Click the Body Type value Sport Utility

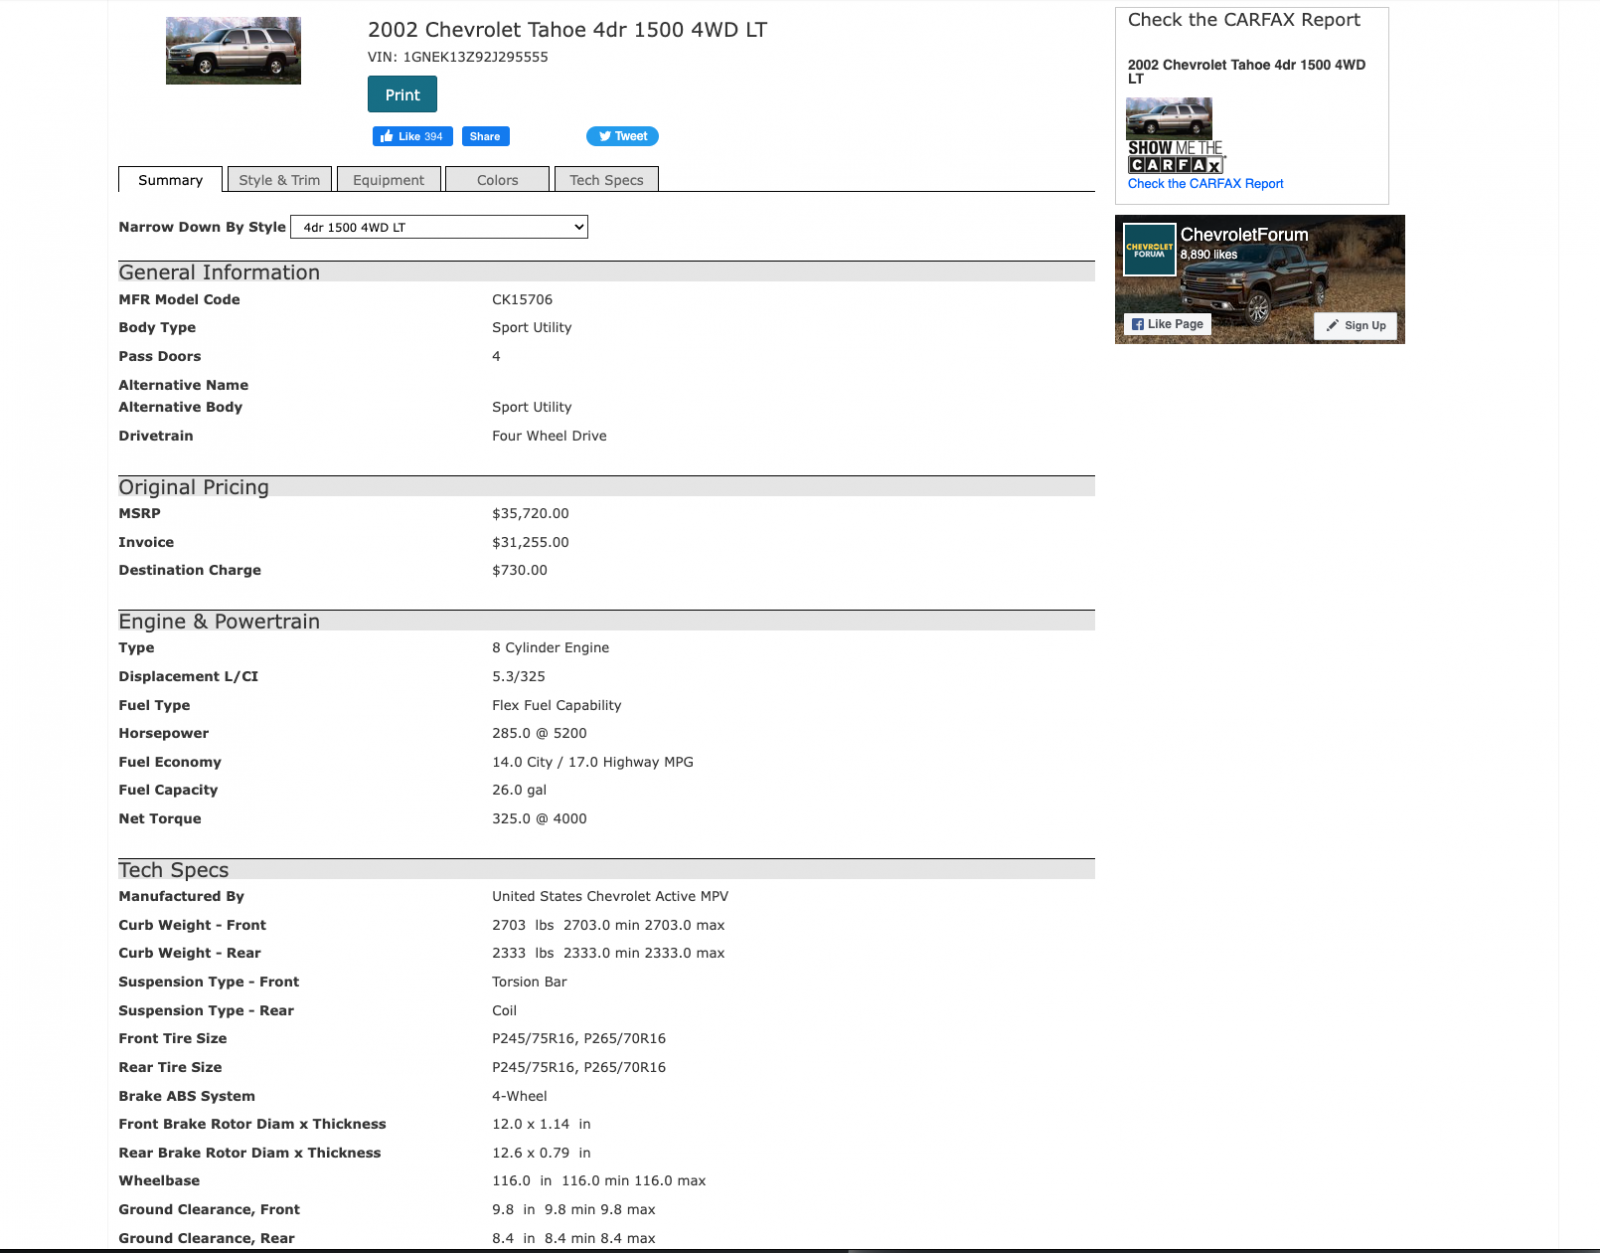(531, 327)
